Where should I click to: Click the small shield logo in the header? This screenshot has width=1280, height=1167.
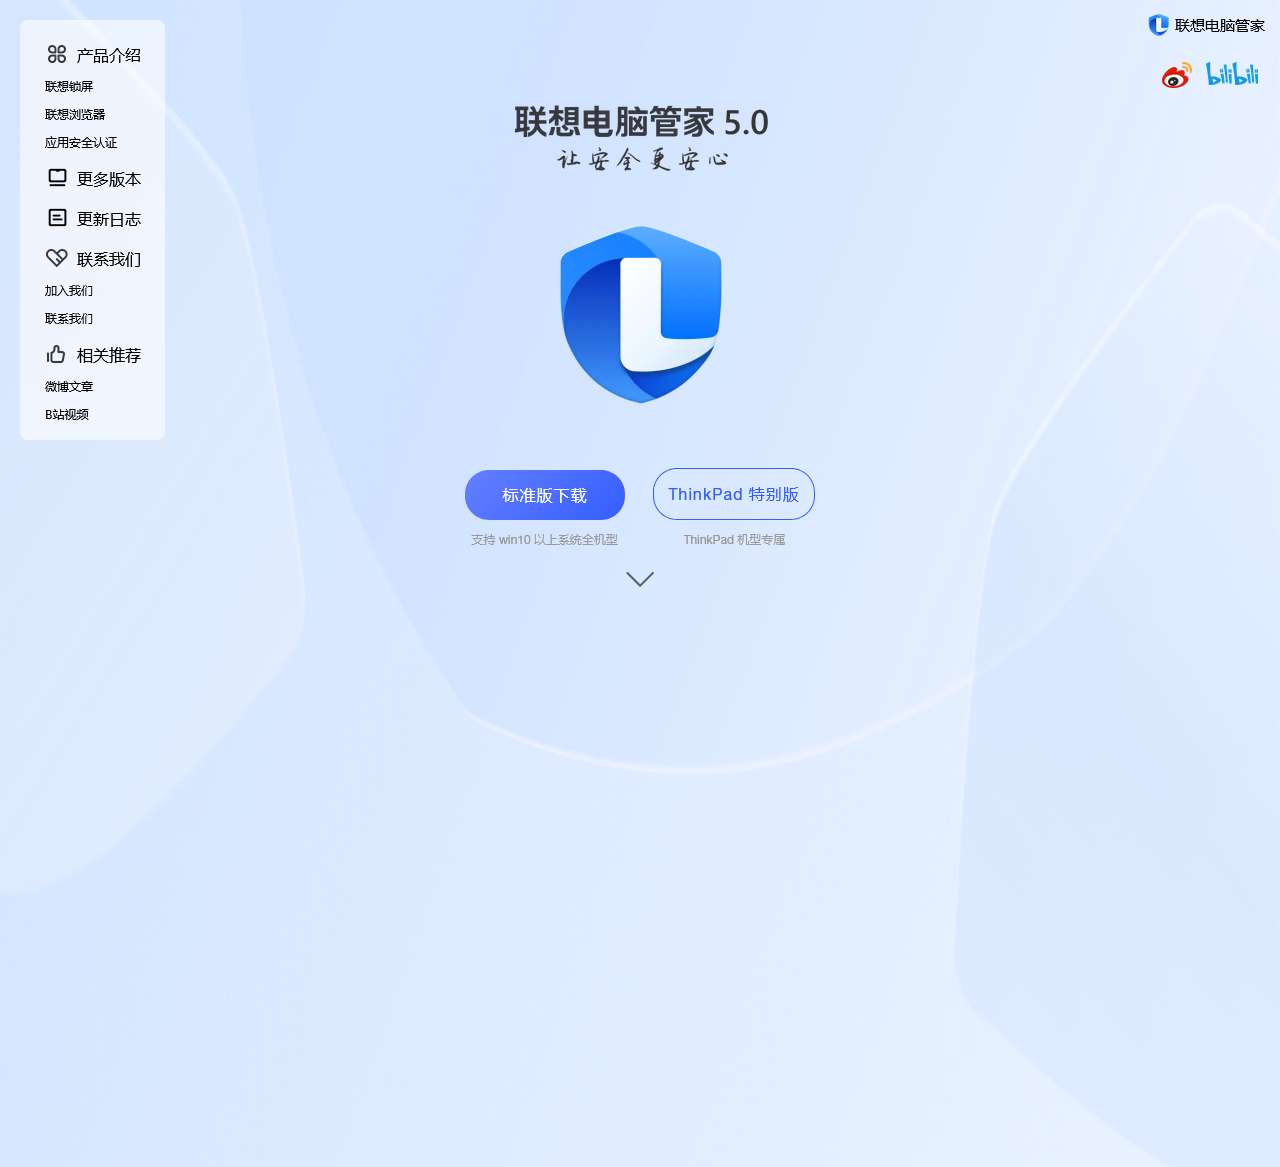pyautogui.click(x=1158, y=25)
